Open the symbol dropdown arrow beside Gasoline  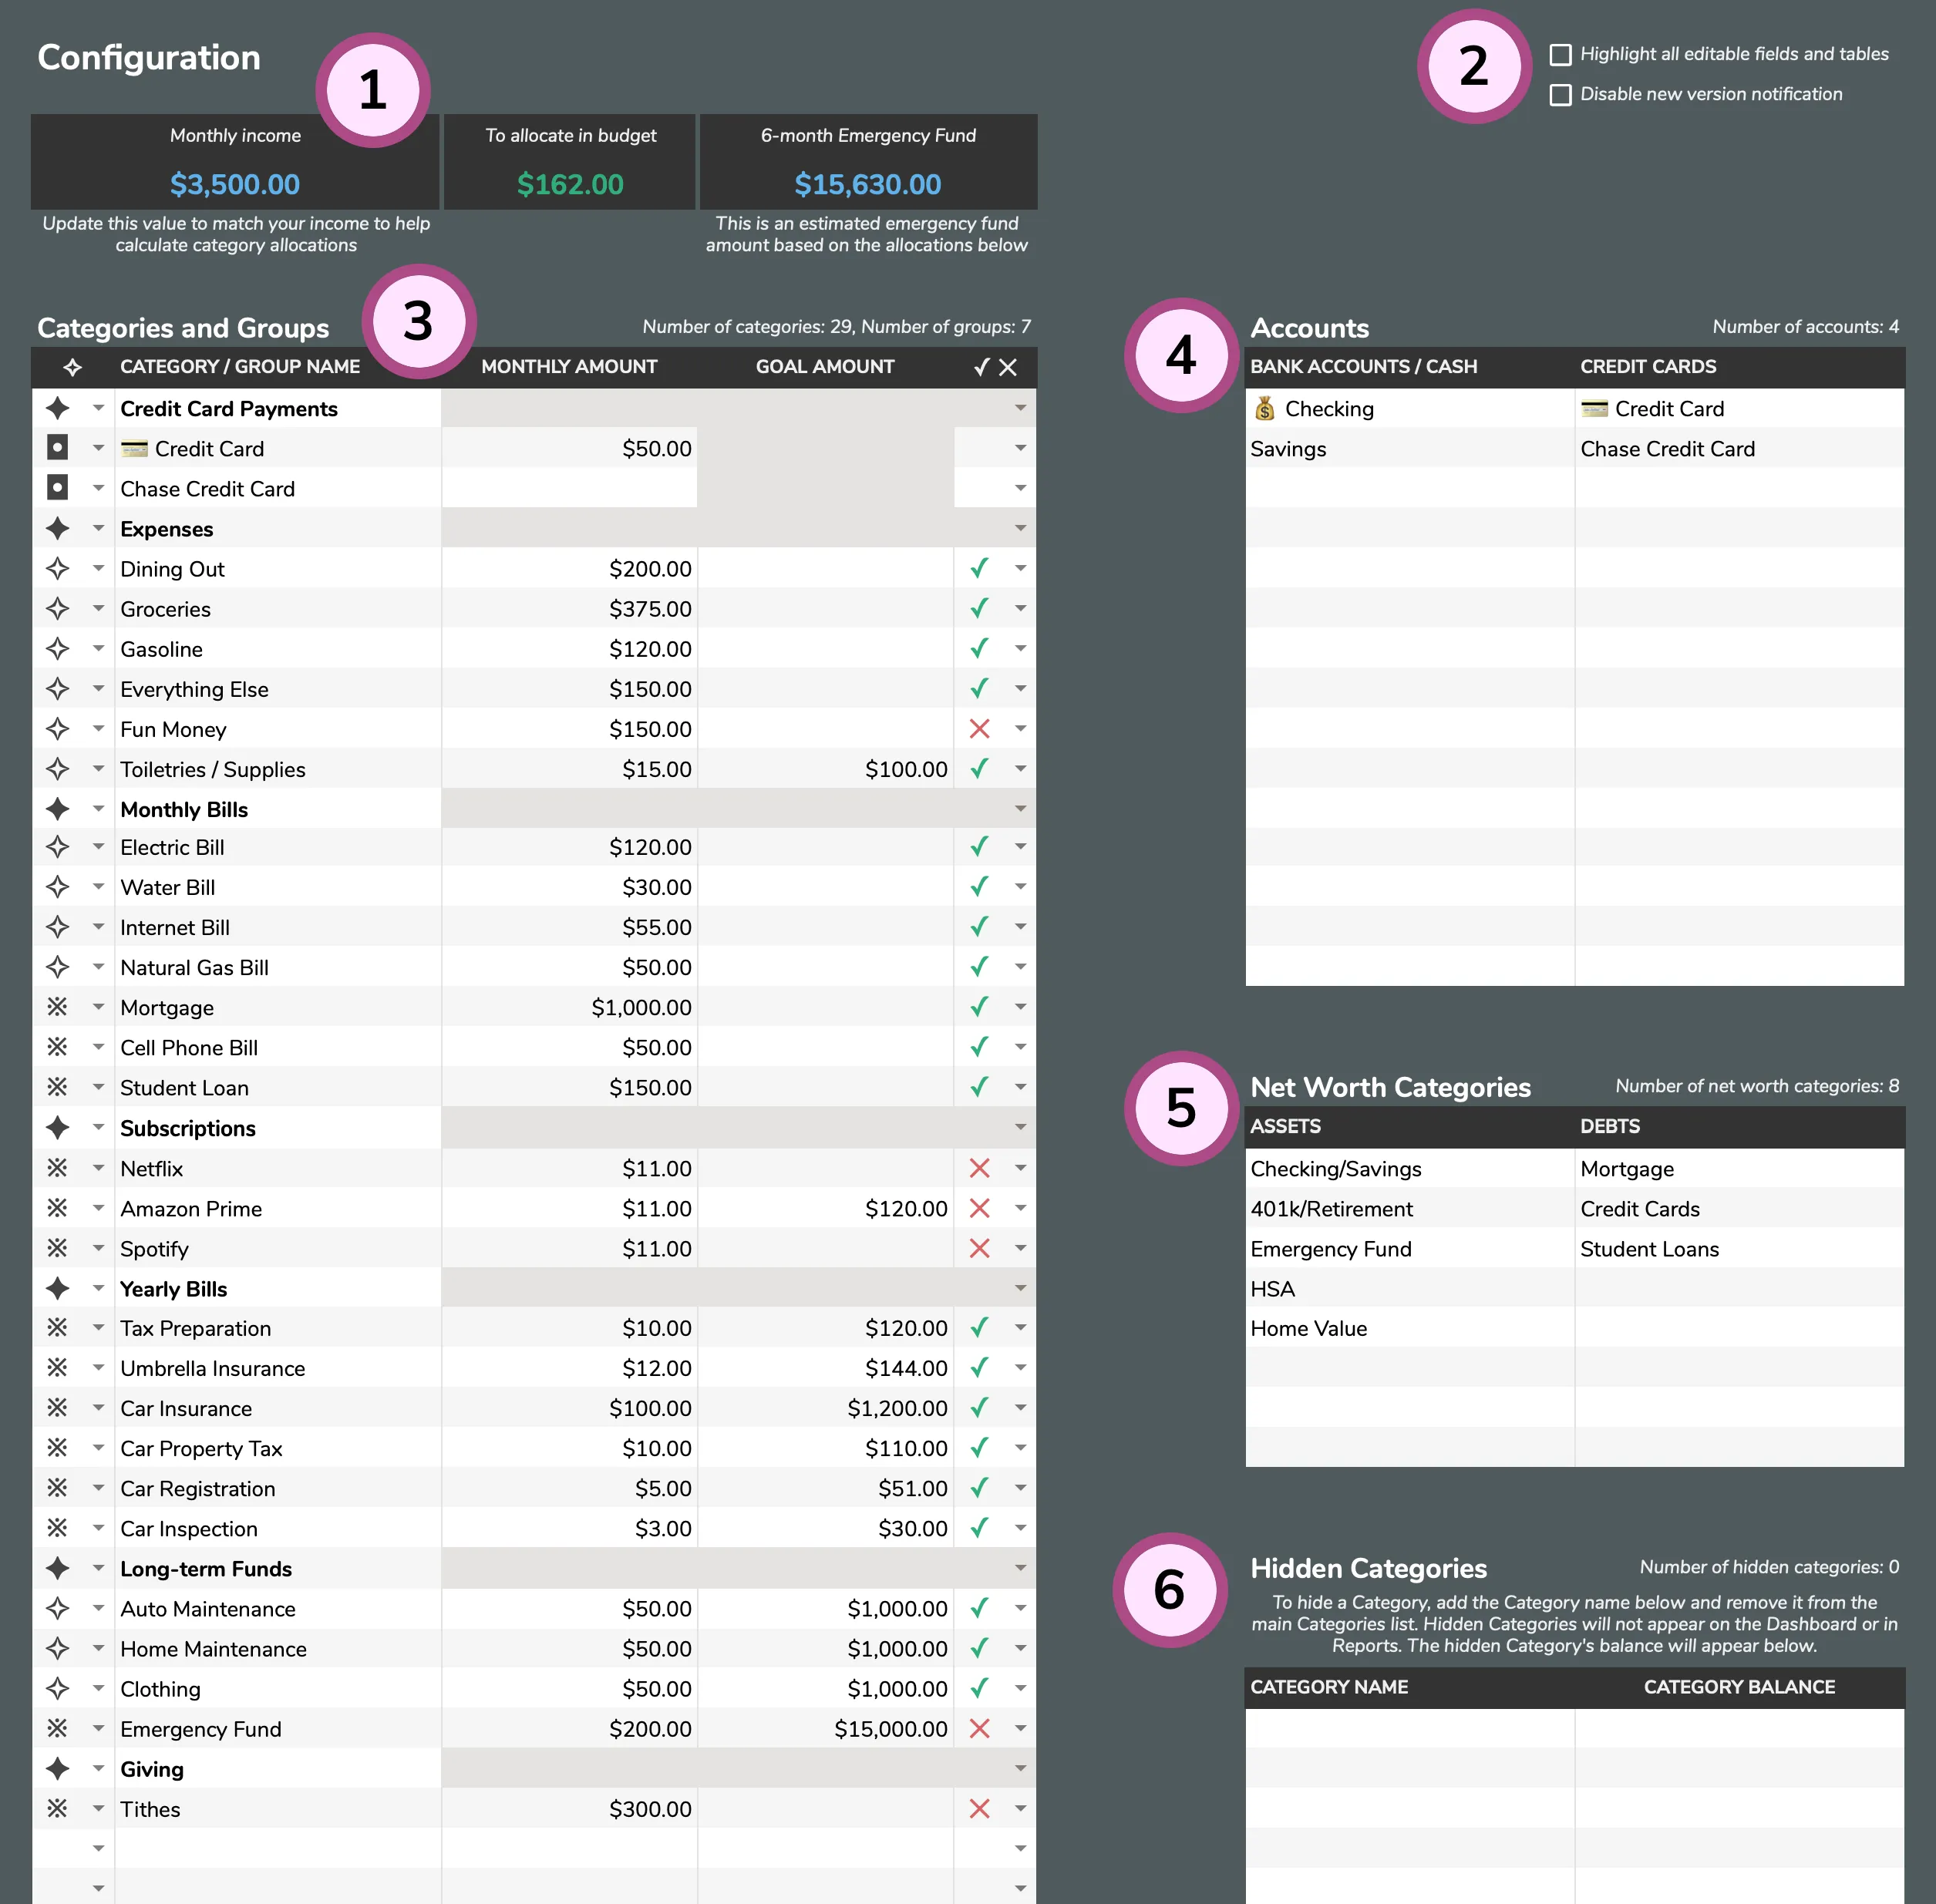(x=98, y=649)
